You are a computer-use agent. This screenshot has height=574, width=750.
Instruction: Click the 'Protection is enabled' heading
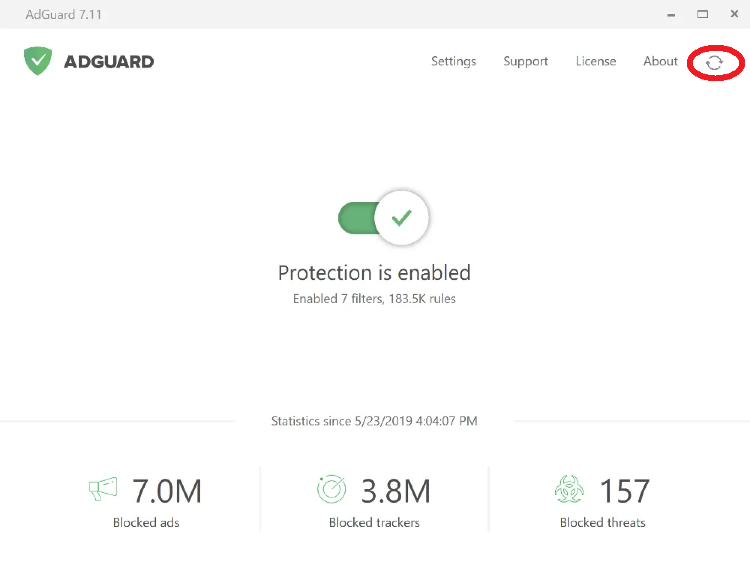point(374,273)
